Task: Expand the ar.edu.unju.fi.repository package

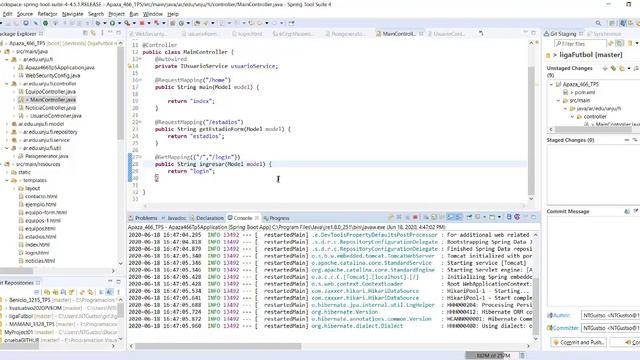Action: click(x=7, y=132)
